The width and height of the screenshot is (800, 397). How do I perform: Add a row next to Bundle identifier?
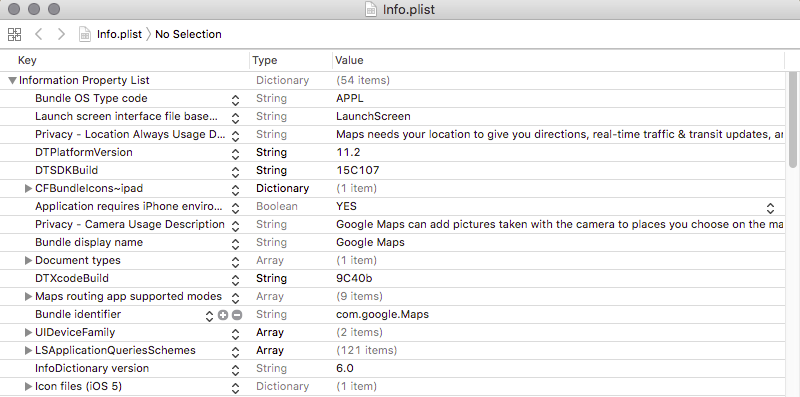pyautogui.click(x=222, y=315)
